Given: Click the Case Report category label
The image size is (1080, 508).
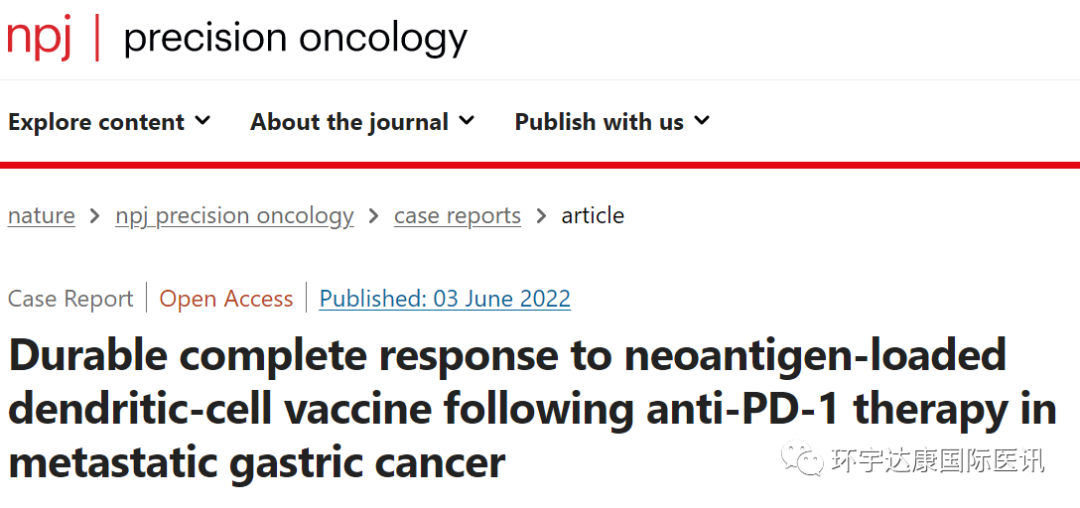Looking at the screenshot, I should (70, 298).
